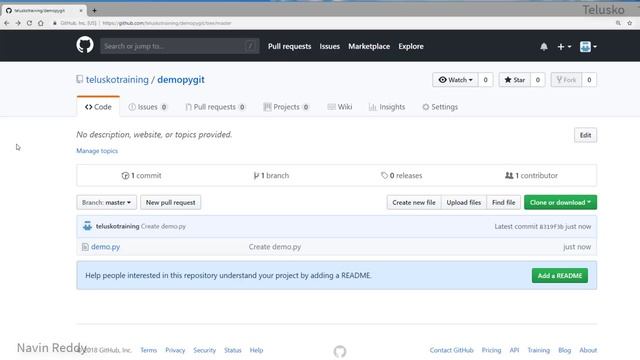
Task: Open the Training footer link
Action: [x=538, y=350]
